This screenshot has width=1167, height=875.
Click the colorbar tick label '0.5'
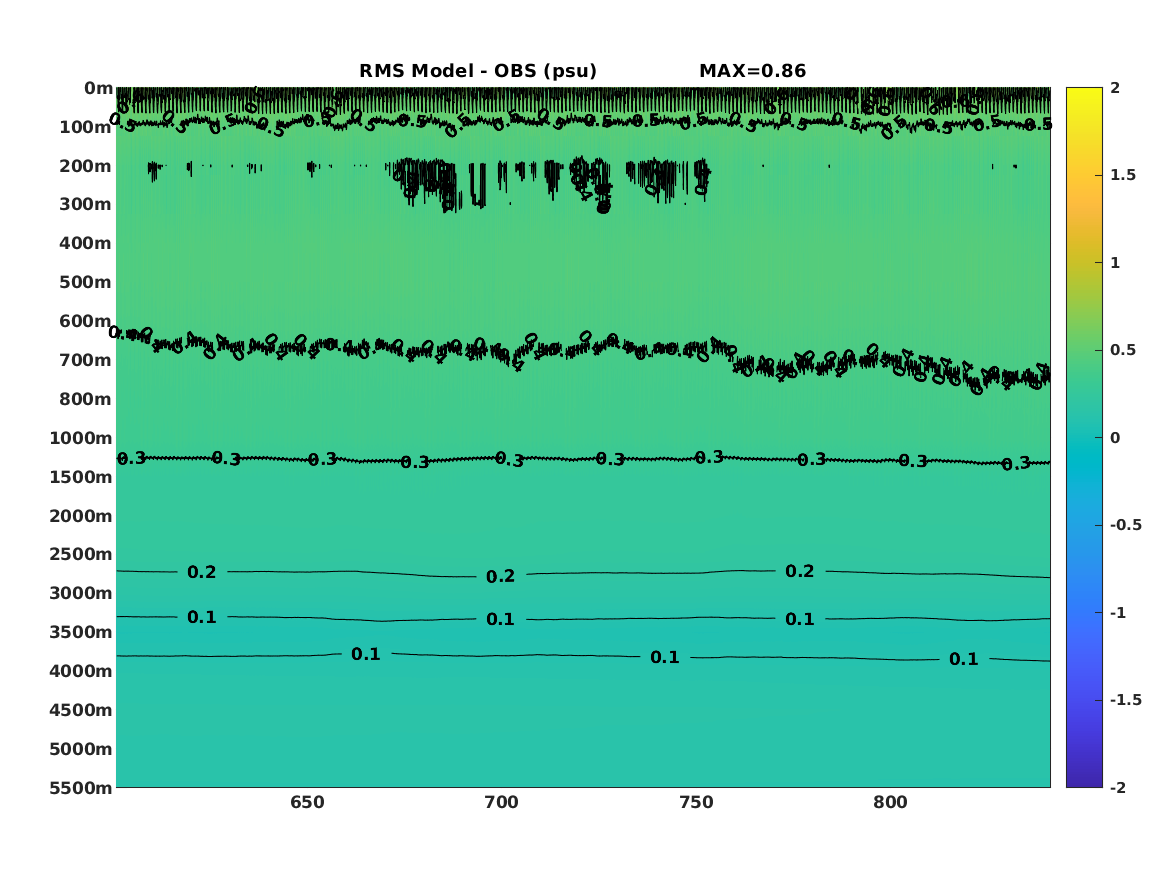coord(1123,350)
